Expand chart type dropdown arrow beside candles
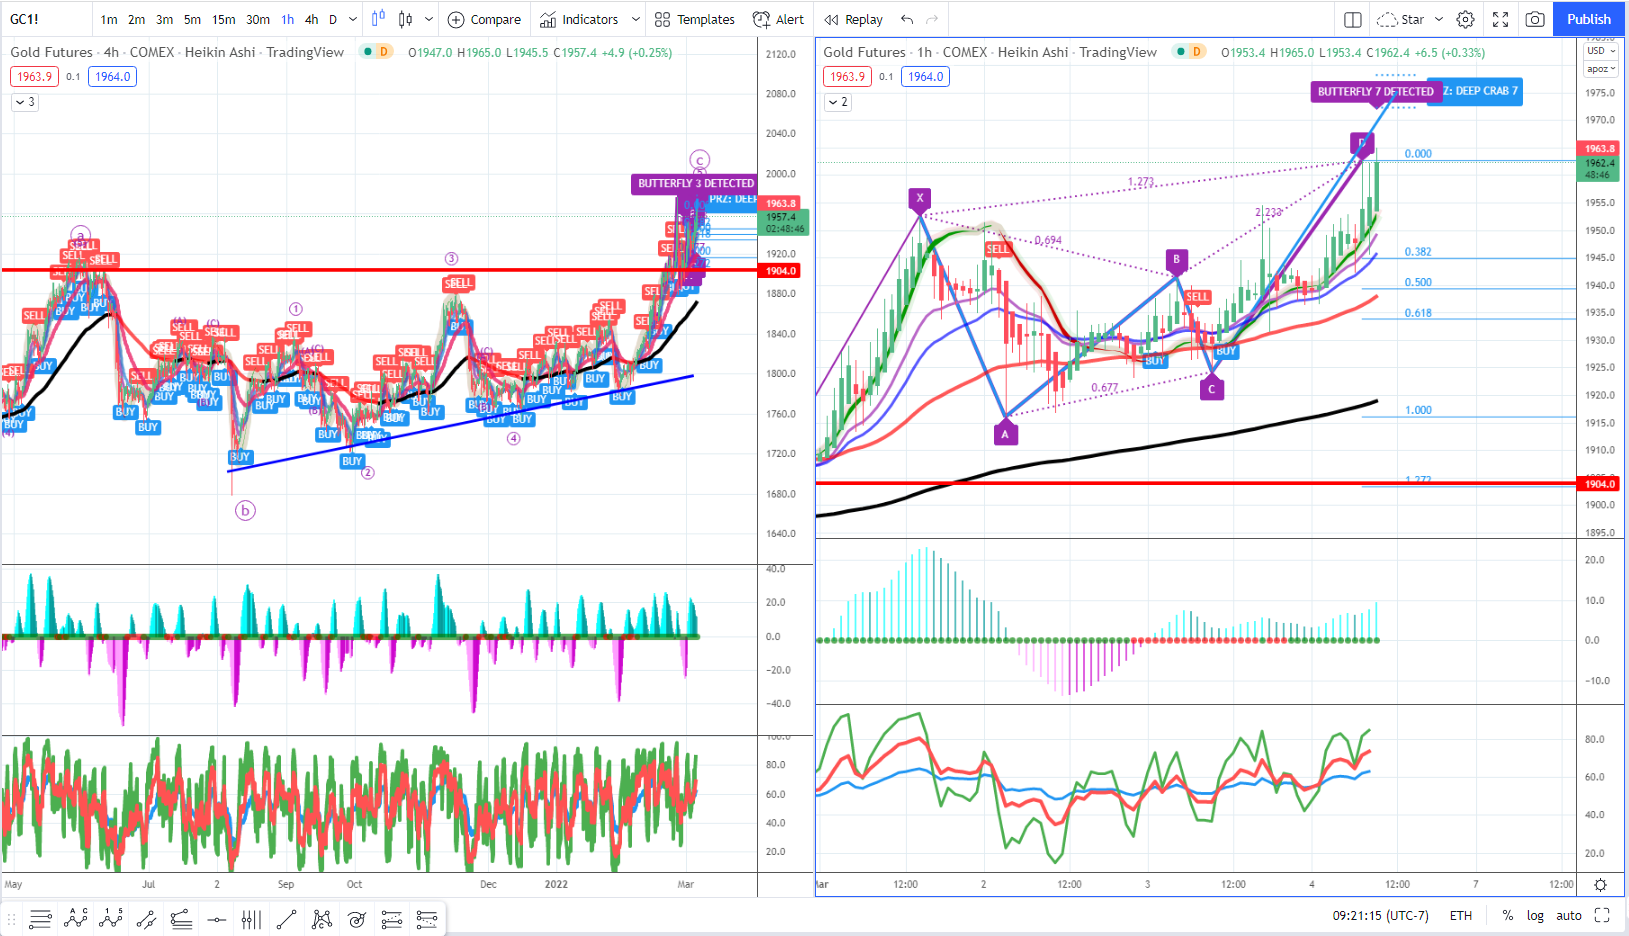This screenshot has height=936, width=1629. tap(429, 19)
